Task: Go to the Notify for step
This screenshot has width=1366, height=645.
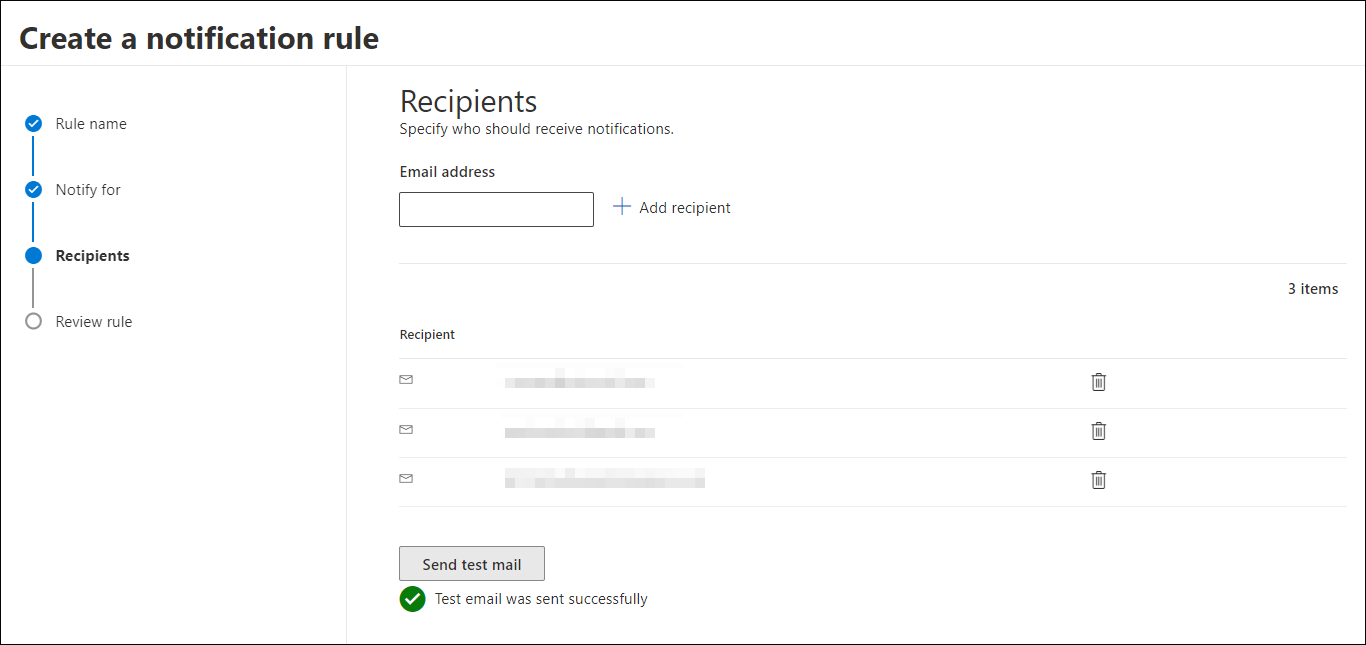Action: point(88,190)
